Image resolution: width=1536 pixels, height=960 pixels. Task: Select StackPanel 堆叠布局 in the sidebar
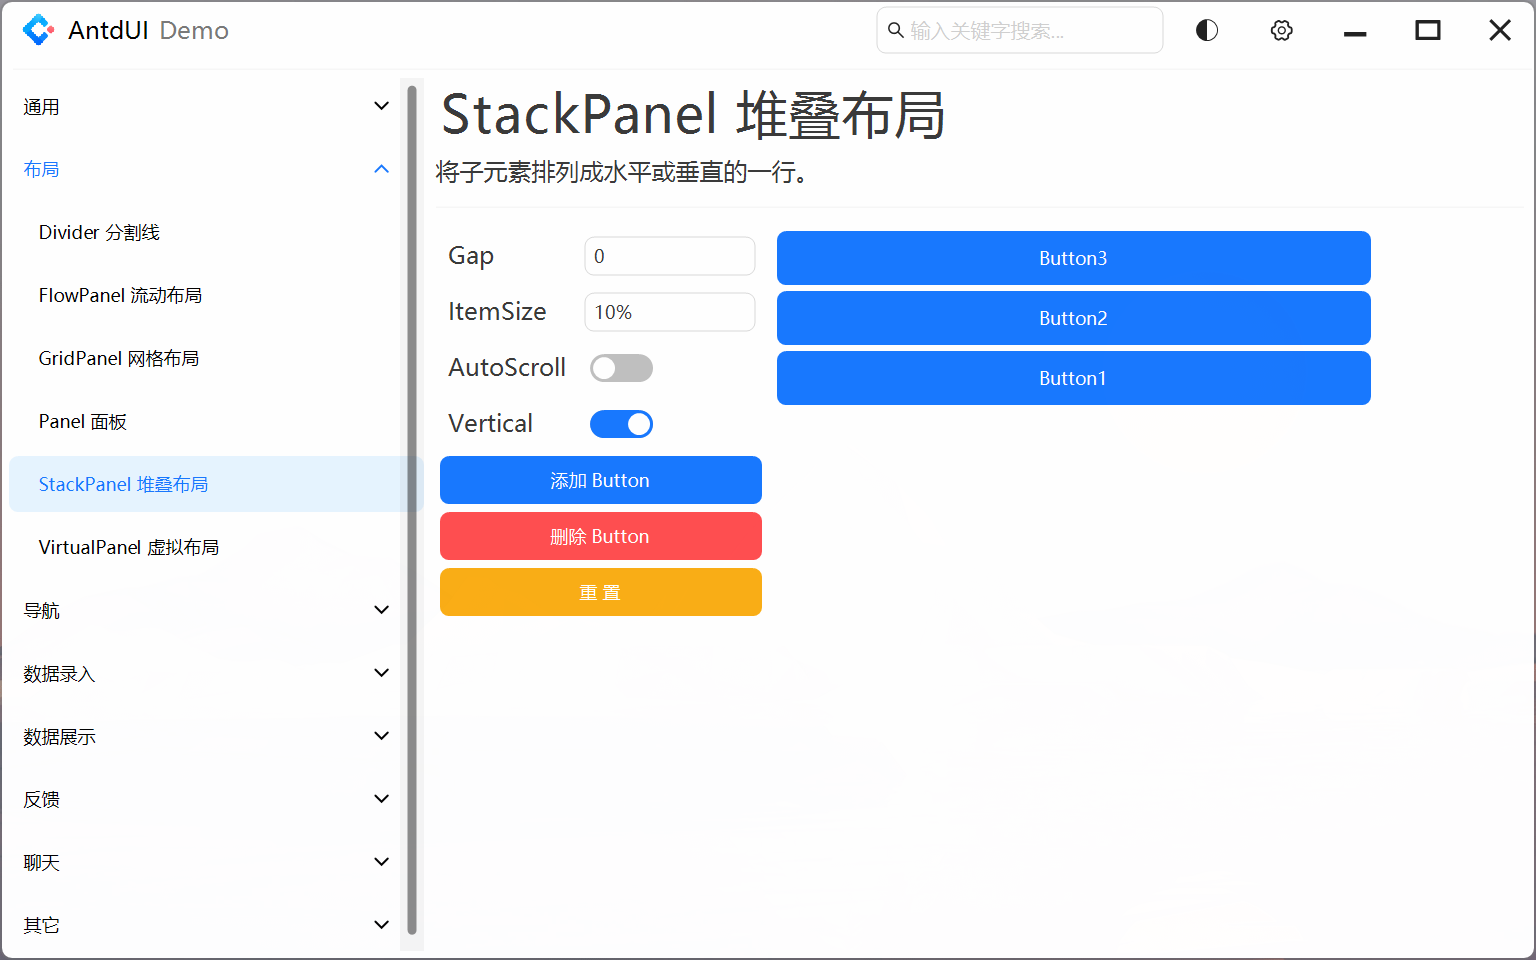coord(123,484)
